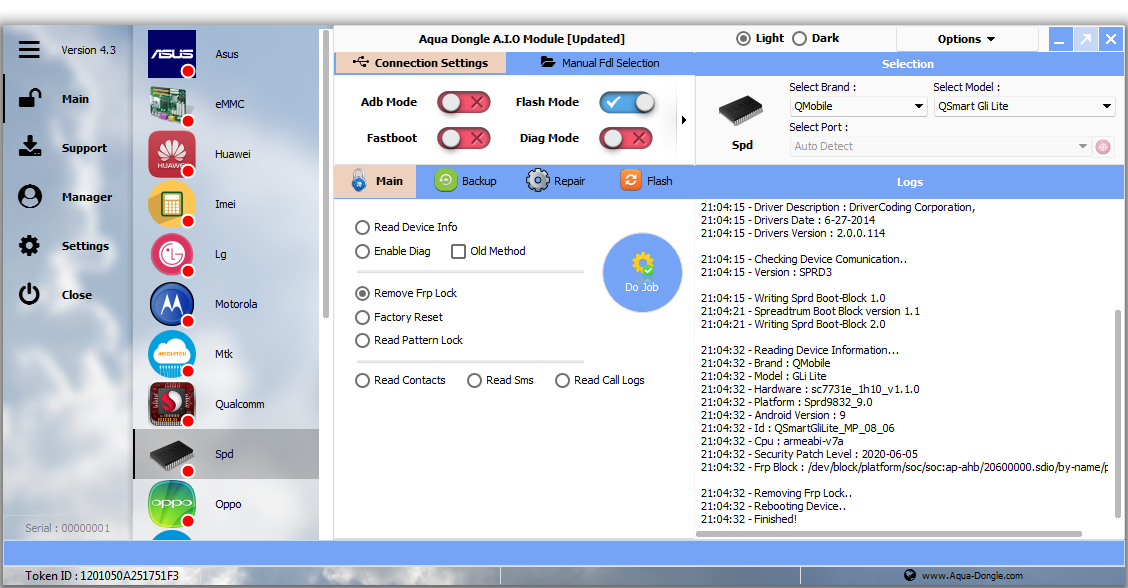Click the Backup tab green icon
Viewport: 1128px width, 588px height.
coord(445,181)
